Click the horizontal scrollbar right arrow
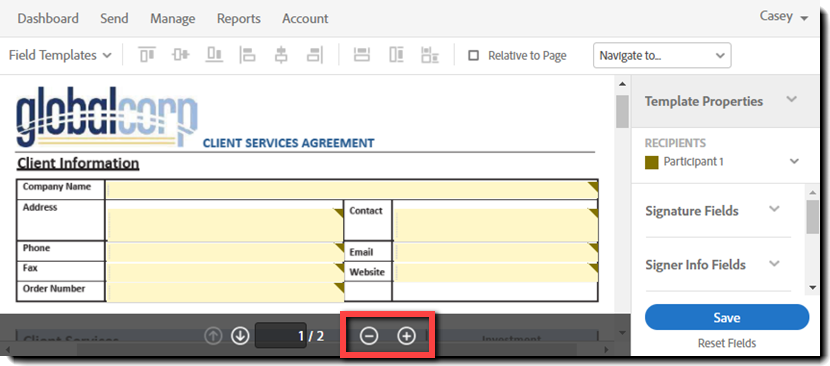The height and width of the screenshot is (366, 830). pos(607,350)
